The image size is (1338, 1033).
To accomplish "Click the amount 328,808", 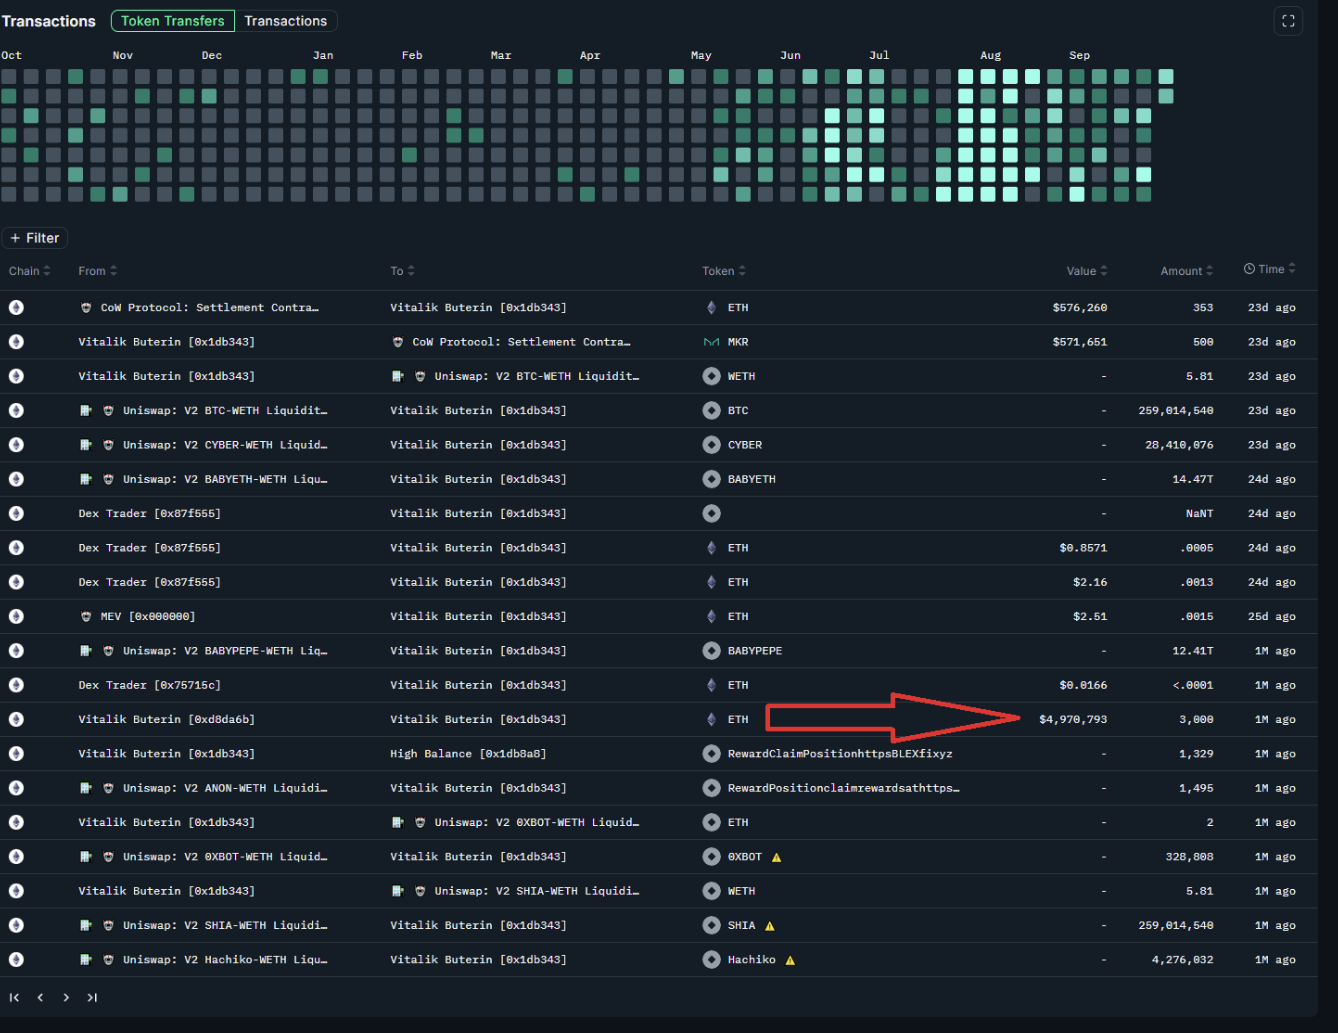I will click(x=1190, y=857).
